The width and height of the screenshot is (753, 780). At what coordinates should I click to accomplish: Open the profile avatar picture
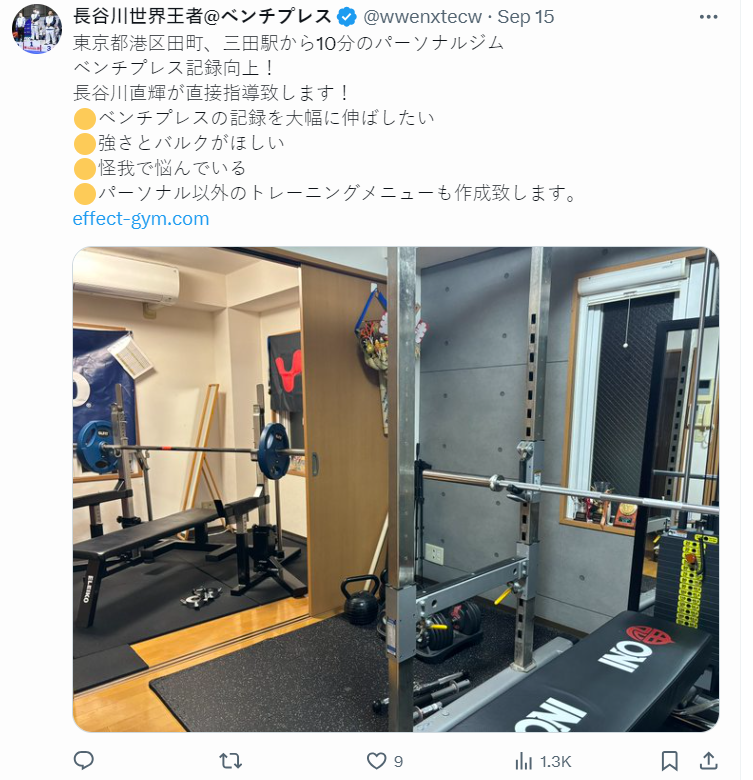tap(37, 29)
